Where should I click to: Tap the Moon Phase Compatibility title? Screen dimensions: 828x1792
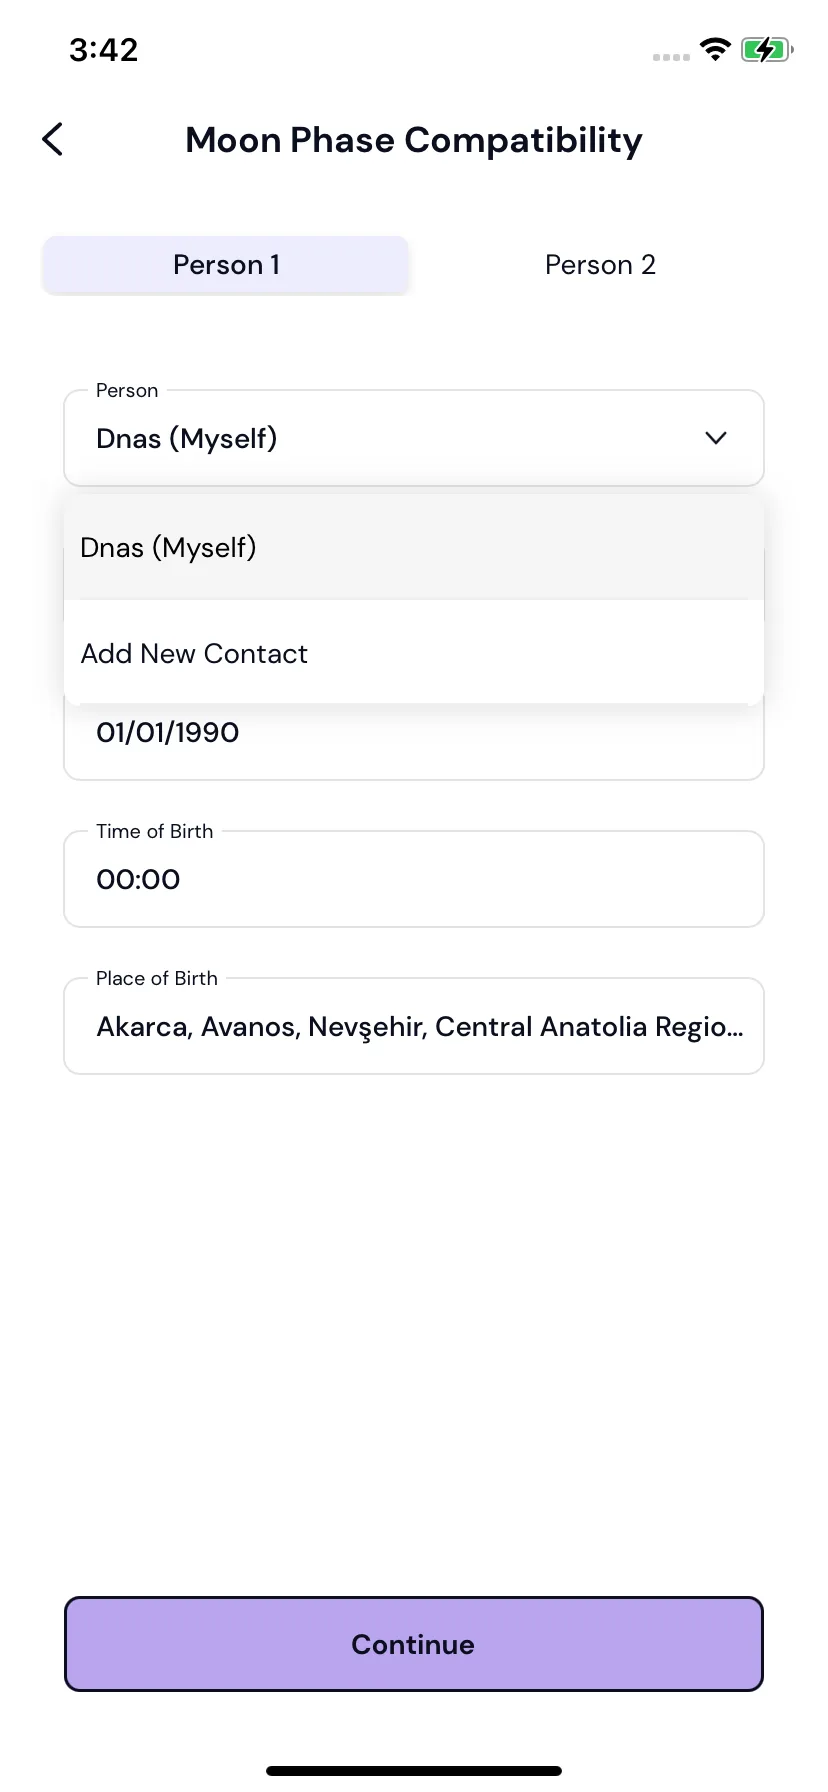coord(414,140)
